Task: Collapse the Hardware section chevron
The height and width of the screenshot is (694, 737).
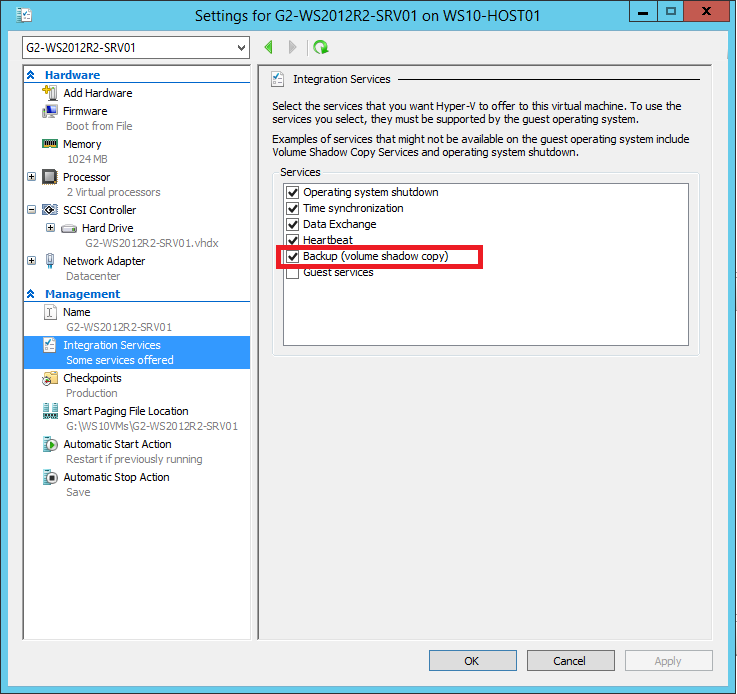Action: click(x=31, y=75)
